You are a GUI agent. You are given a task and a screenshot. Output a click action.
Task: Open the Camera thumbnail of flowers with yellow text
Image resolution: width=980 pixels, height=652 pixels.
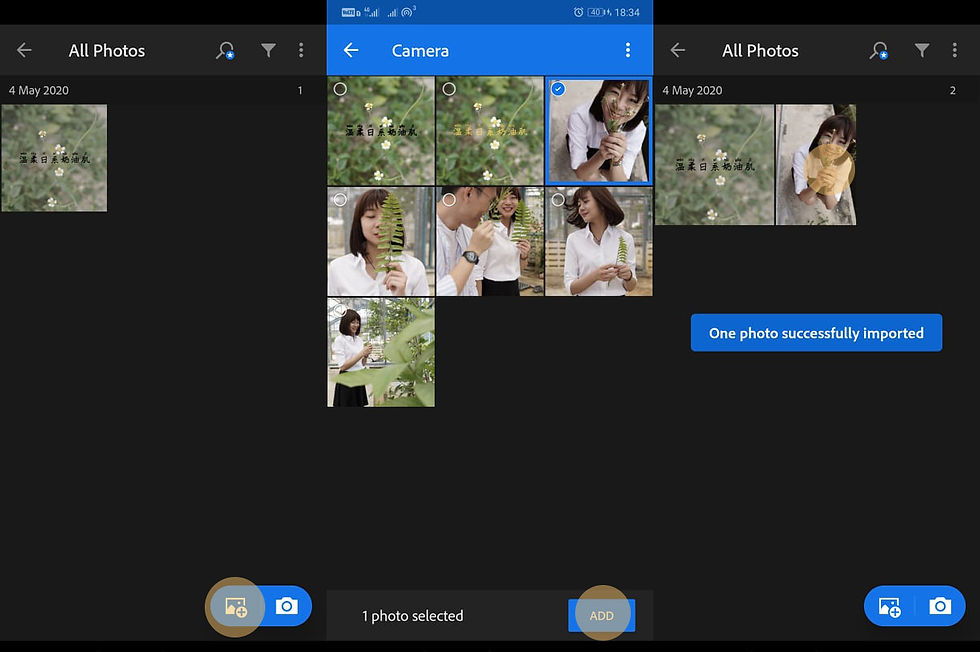pos(489,131)
